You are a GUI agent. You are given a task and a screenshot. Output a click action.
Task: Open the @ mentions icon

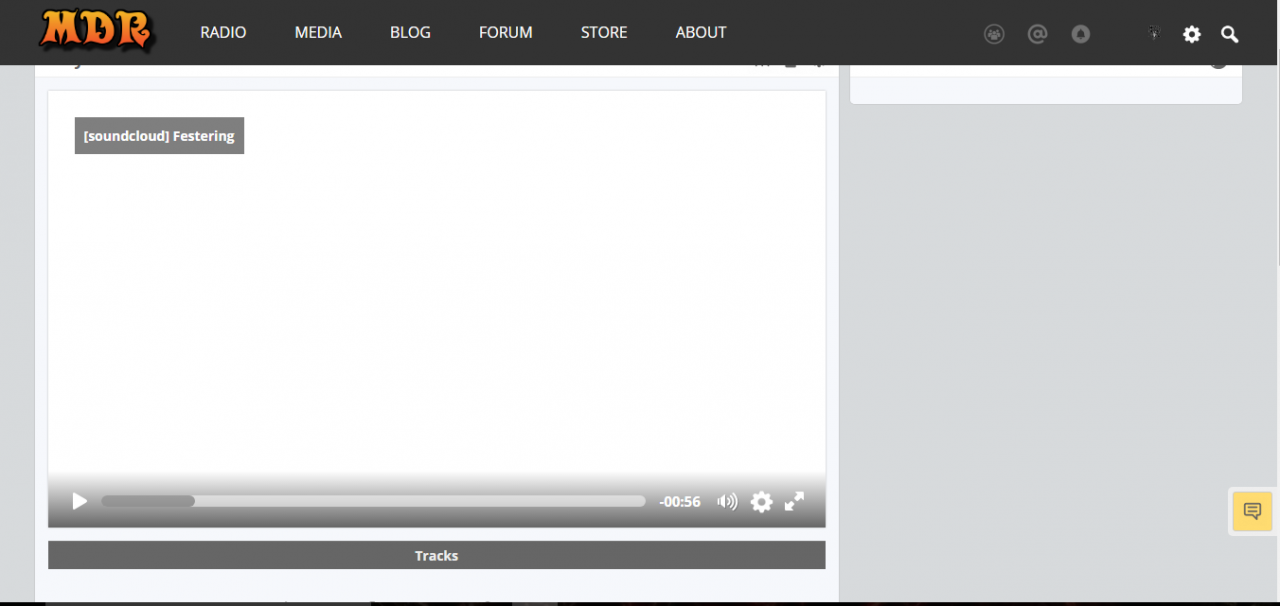tap(1037, 34)
